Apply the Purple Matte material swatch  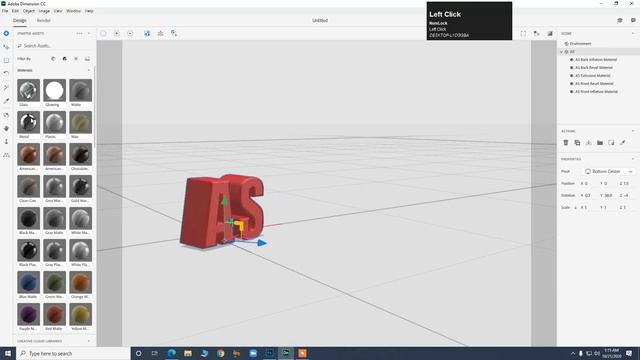pyautogui.click(x=29, y=314)
